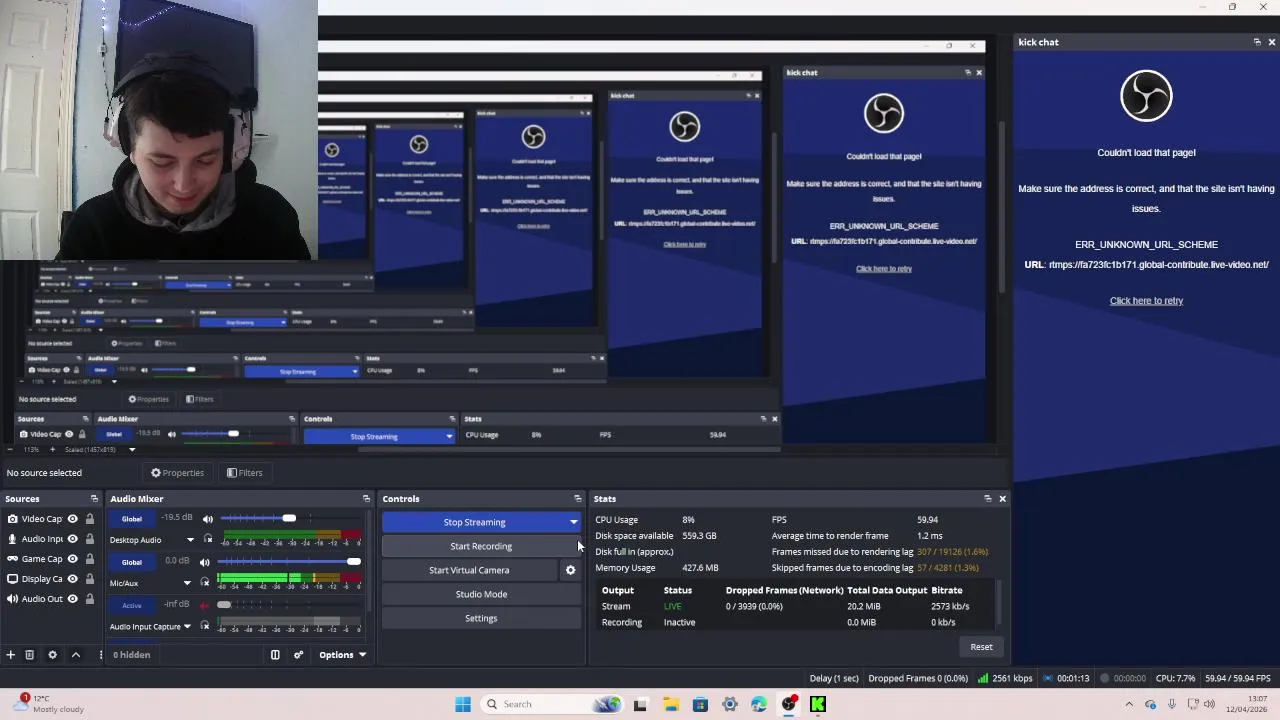This screenshot has width=1280, height=720.
Task: Select the Audio Input source microphone icon
Action: [x=12, y=539]
